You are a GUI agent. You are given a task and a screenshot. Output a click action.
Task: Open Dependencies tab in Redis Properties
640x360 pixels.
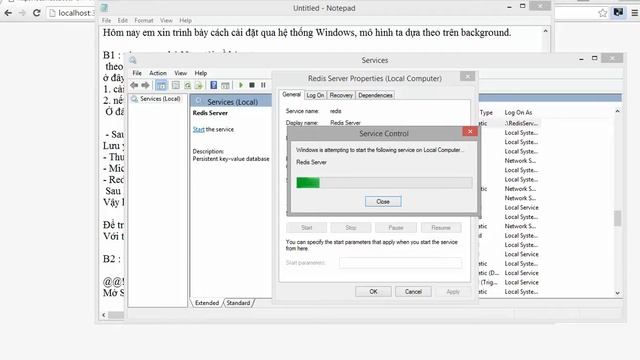(x=375, y=95)
